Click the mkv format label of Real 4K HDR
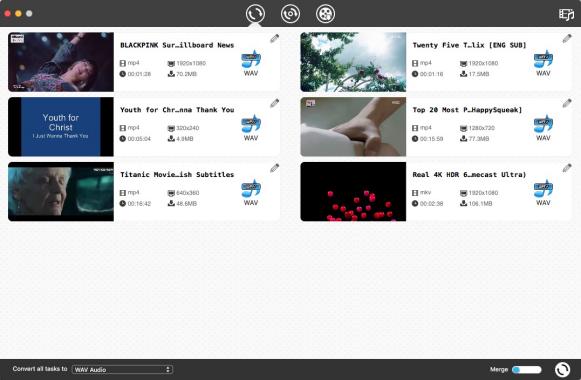 425,193
